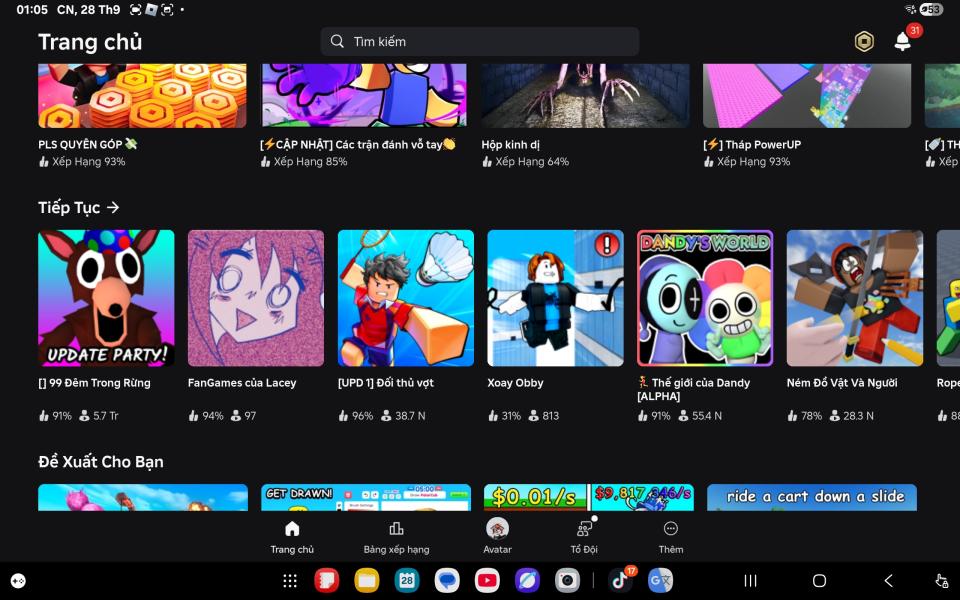960x600 pixels.
Task: Click [] 99 Đêm Trong Rừng title
Action: coord(94,383)
